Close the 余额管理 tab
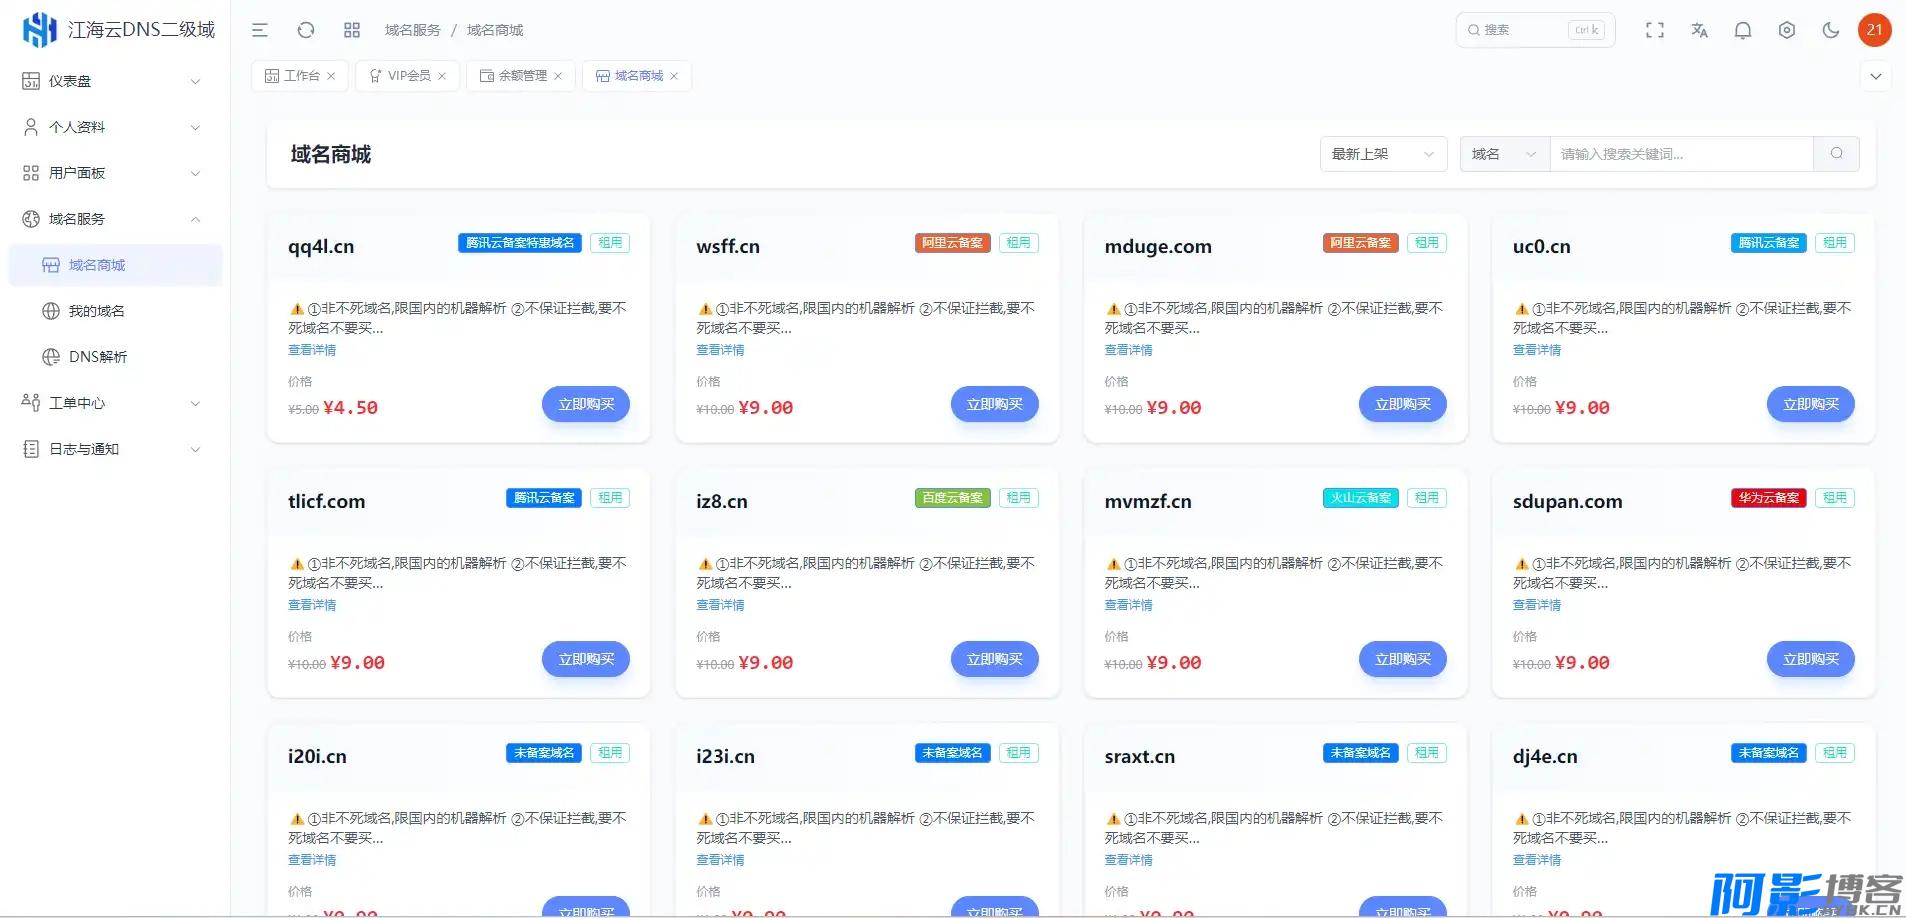Viewport: 1906px width, 918px height. click(558, 76)
